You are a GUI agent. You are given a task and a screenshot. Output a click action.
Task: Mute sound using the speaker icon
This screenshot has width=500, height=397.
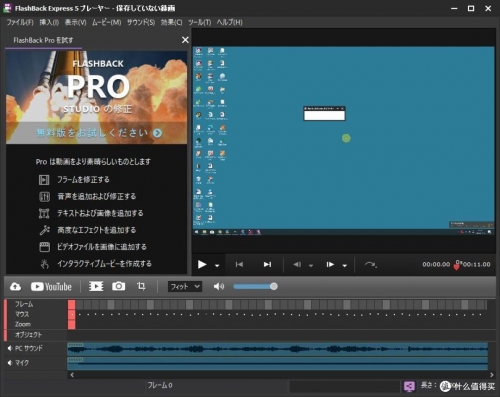(219, 286)
